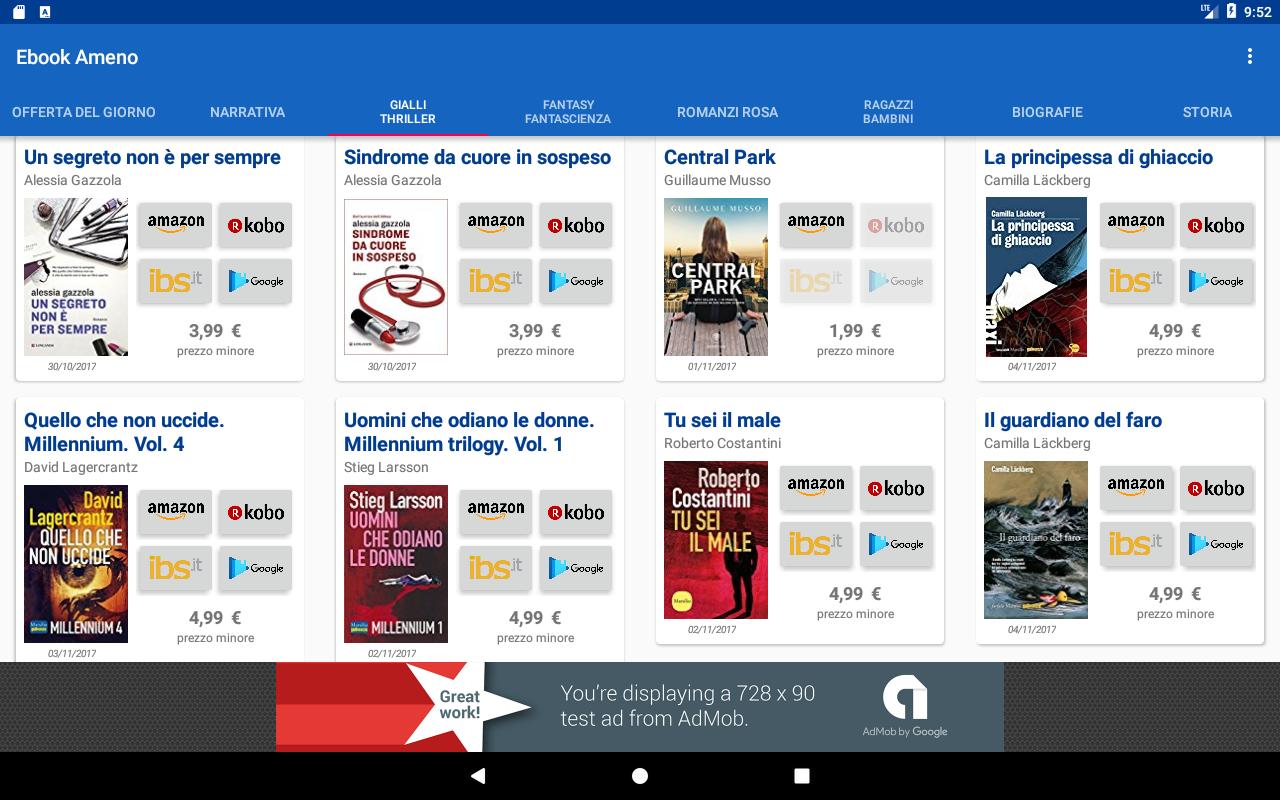Tap the Millennium 4 book cover
Viewport: 1280px width, 800px height.
(x=76, y=564)
